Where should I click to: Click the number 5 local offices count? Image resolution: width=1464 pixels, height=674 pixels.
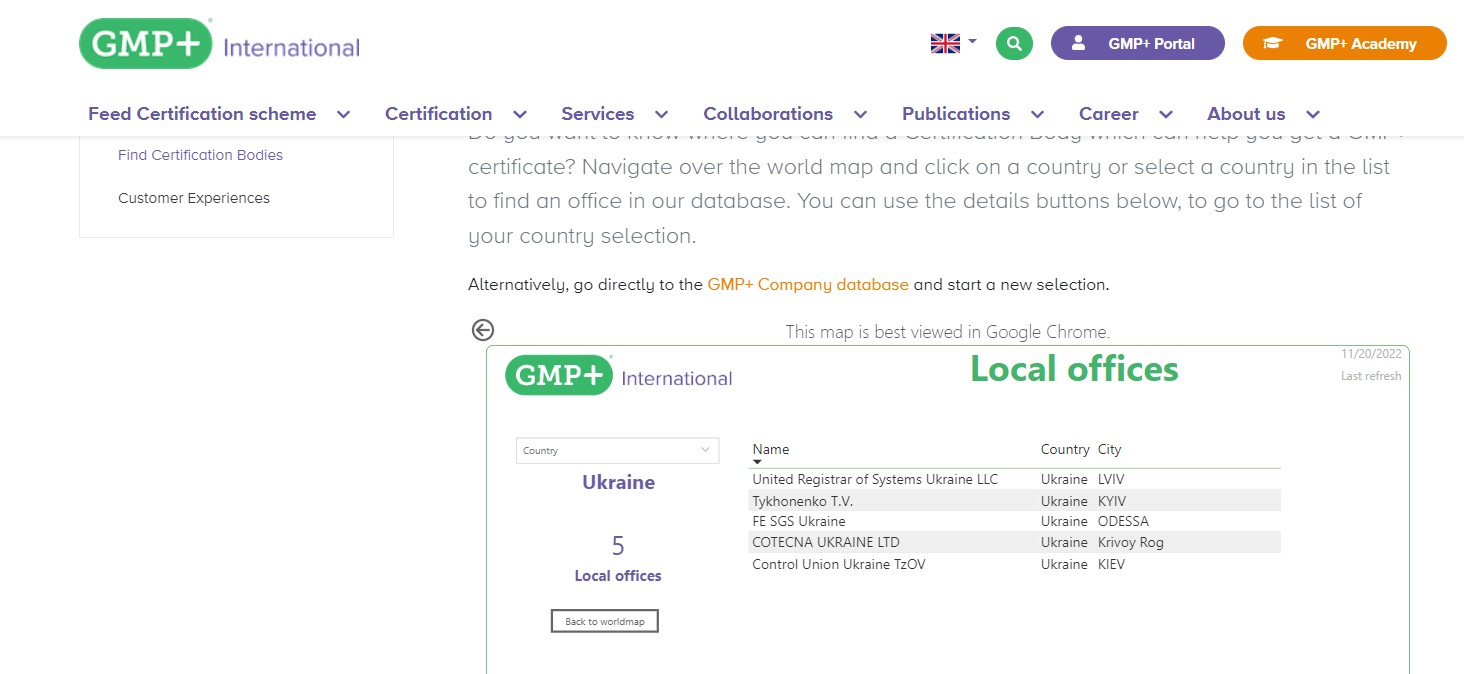pyautogui.click(x=618, y=546)
